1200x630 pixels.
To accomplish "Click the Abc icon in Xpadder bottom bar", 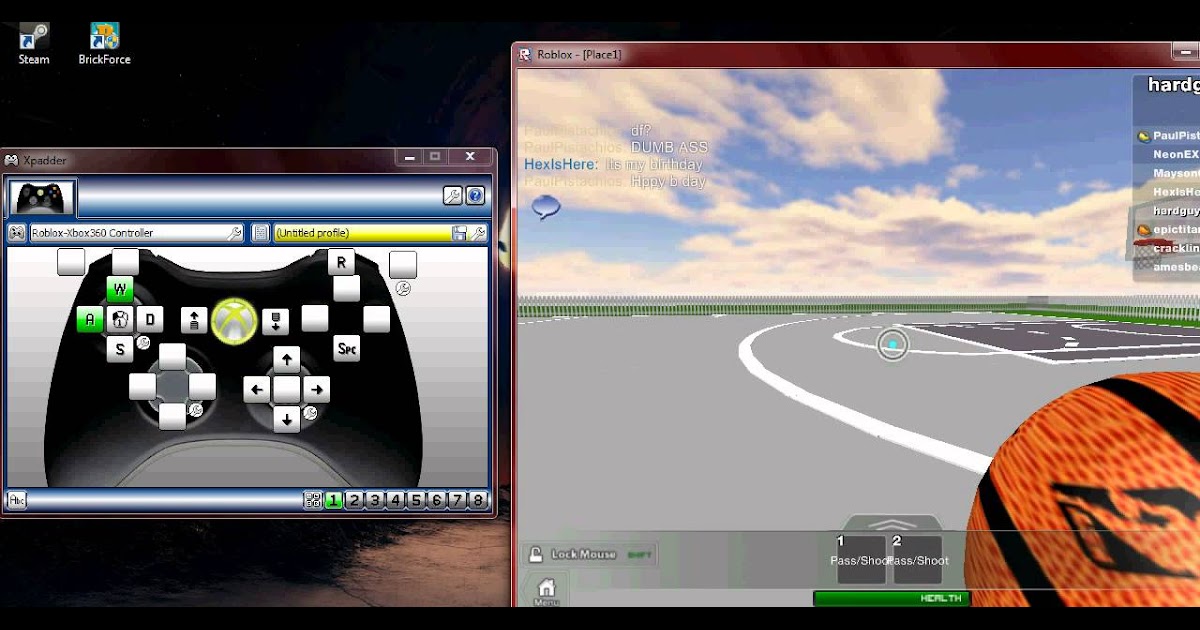I will 17,500.
